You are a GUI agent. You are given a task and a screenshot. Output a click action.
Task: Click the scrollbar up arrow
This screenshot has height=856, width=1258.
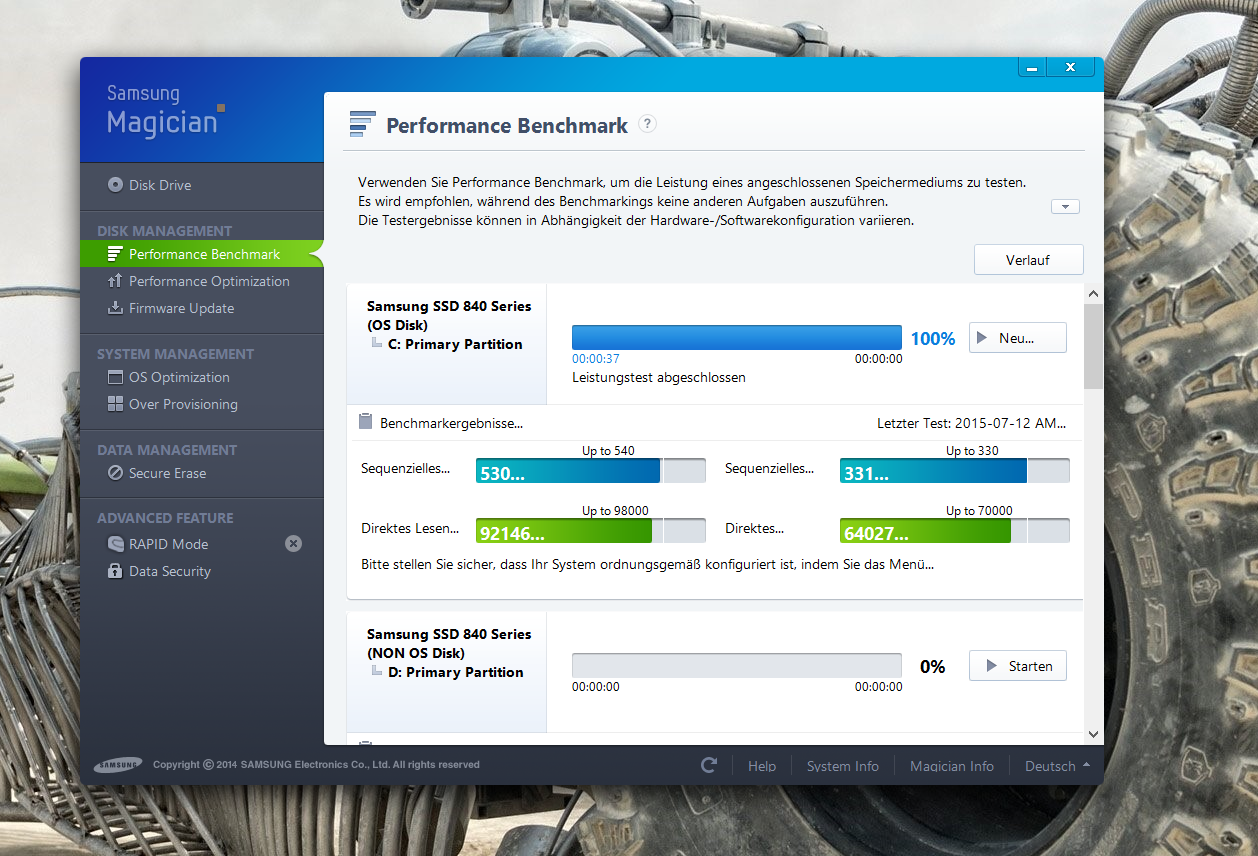click(1093, 294)
